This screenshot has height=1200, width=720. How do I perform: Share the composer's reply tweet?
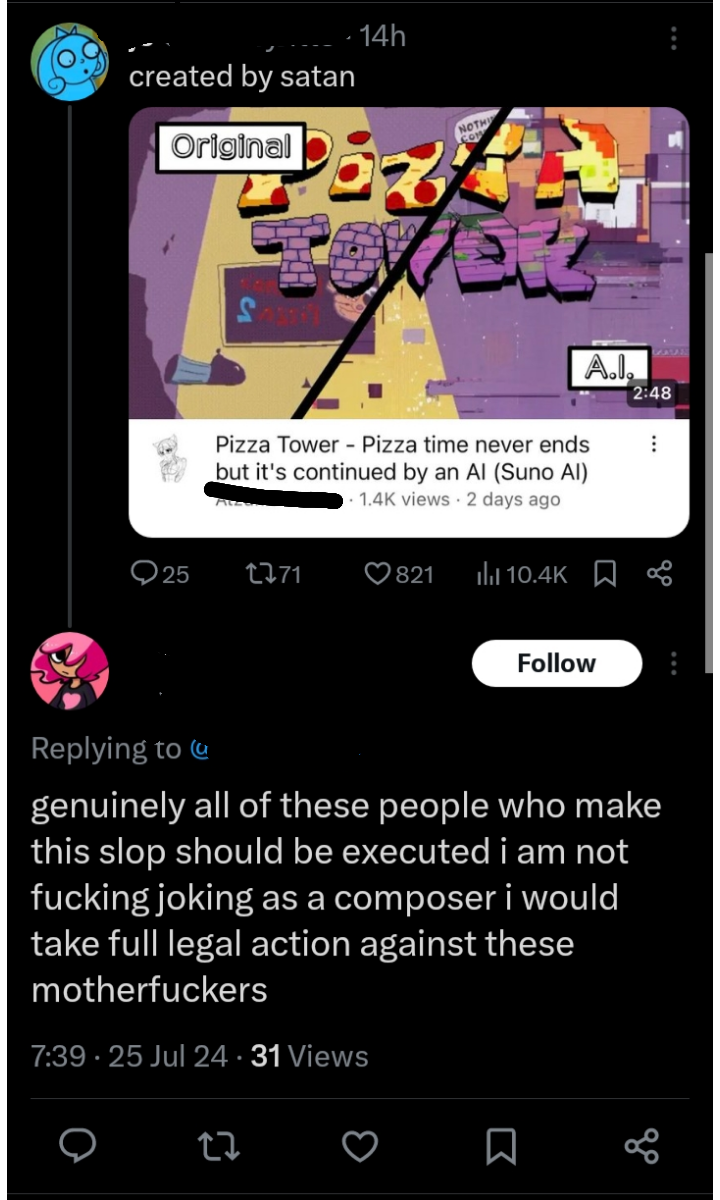click(x=641, y=1145)
